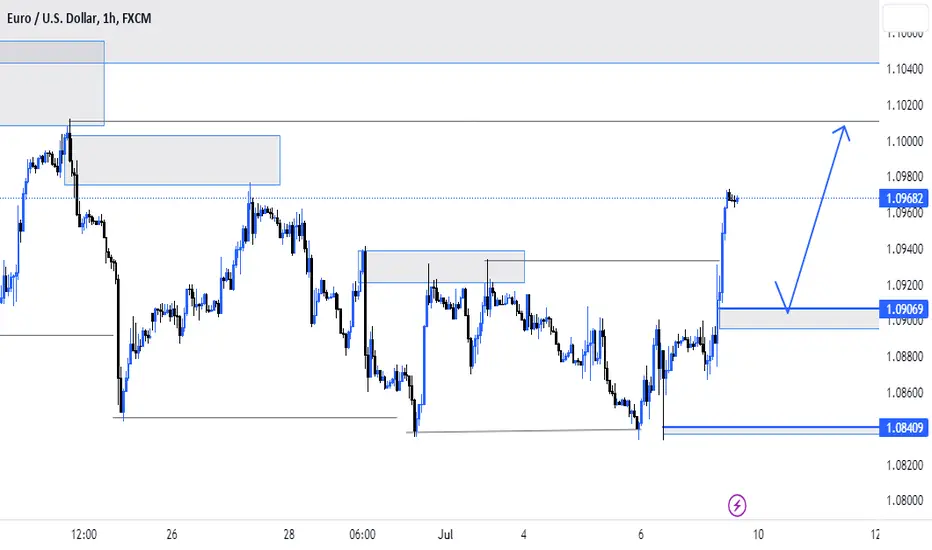Click the Jul label on time axis
This screenshot has width=932, height=550.
(x=445, y=534)
